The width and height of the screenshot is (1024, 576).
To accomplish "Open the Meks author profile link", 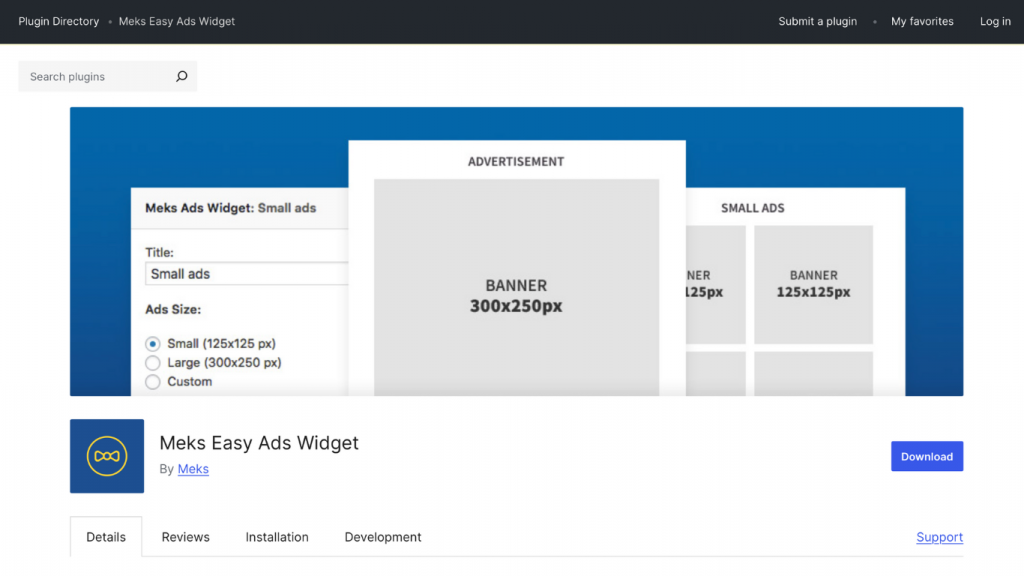I will [193, 469].
